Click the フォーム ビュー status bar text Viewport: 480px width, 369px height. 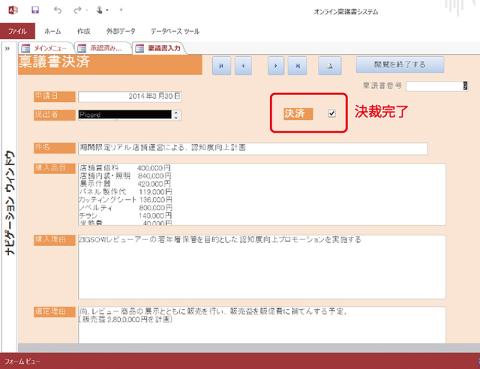(x=22, y=361)
